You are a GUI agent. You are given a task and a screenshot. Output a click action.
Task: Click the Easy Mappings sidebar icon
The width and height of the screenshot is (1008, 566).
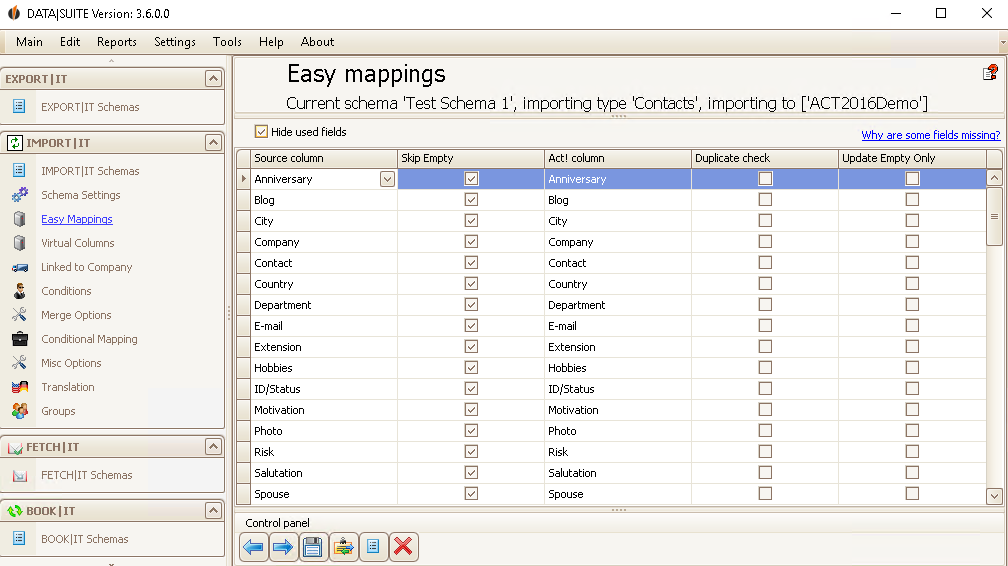20,219
